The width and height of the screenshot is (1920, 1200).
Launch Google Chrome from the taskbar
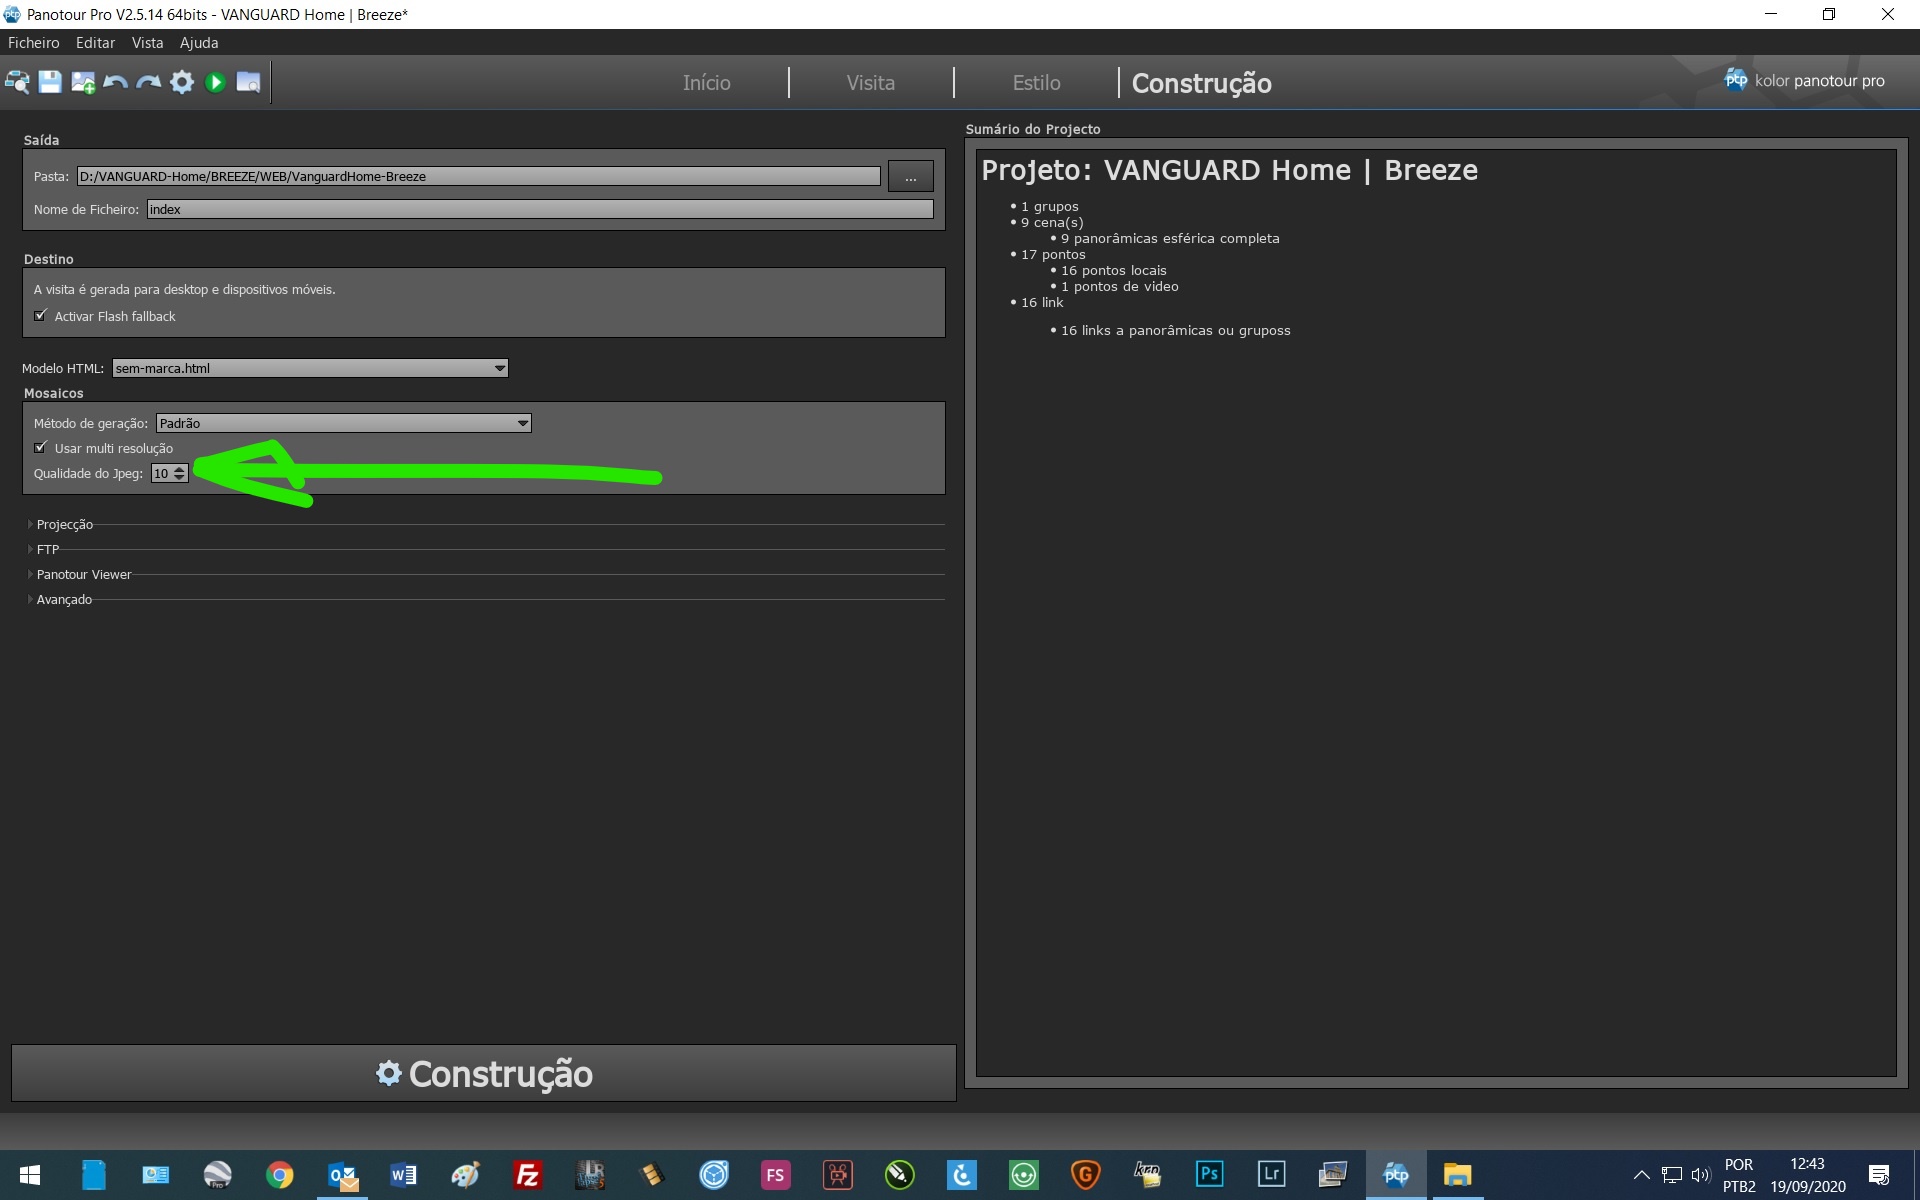280,1175
